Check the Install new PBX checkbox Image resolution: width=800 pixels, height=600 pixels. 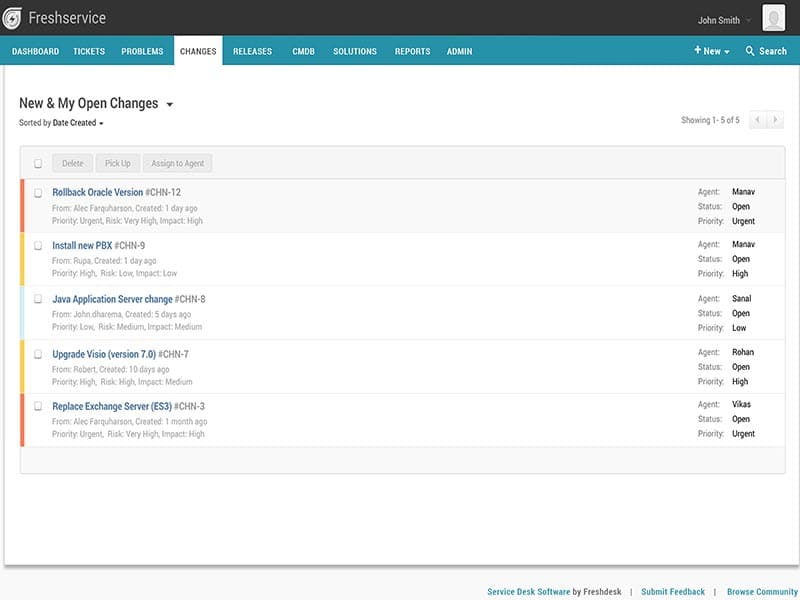tap(38, 246)
